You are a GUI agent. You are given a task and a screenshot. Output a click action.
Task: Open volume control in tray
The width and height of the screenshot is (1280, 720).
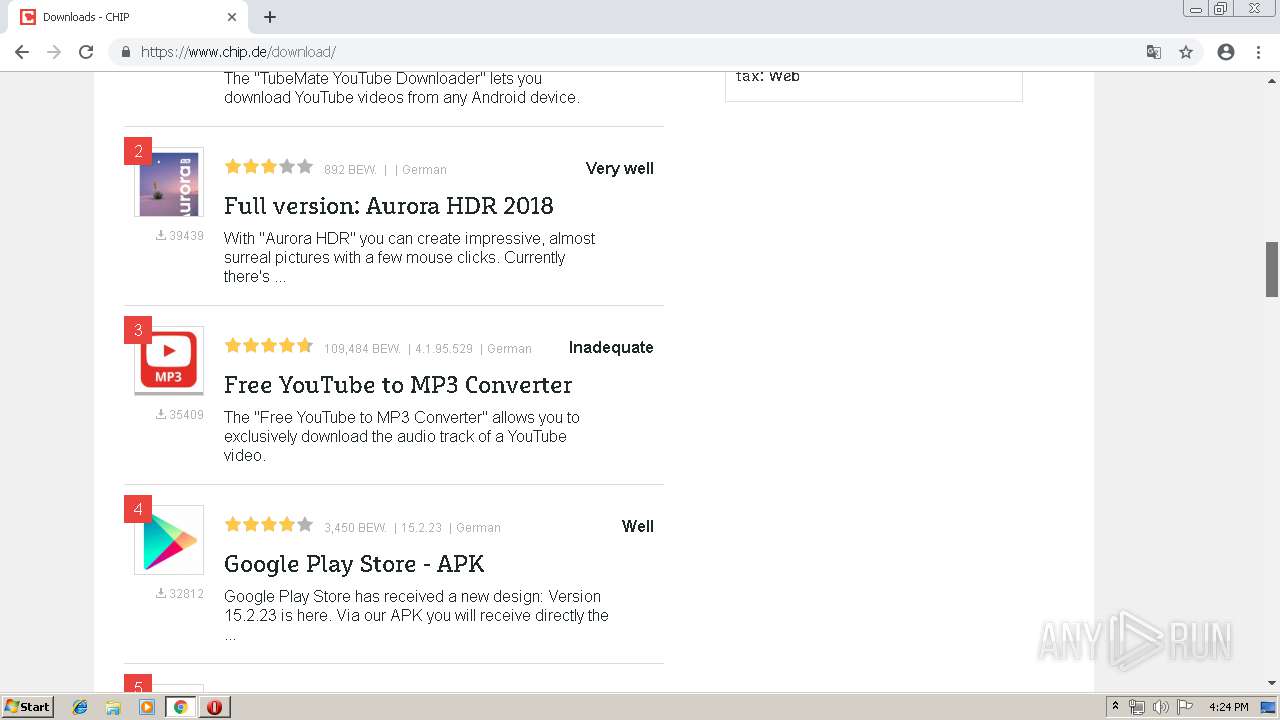(x=1160, y=707)
